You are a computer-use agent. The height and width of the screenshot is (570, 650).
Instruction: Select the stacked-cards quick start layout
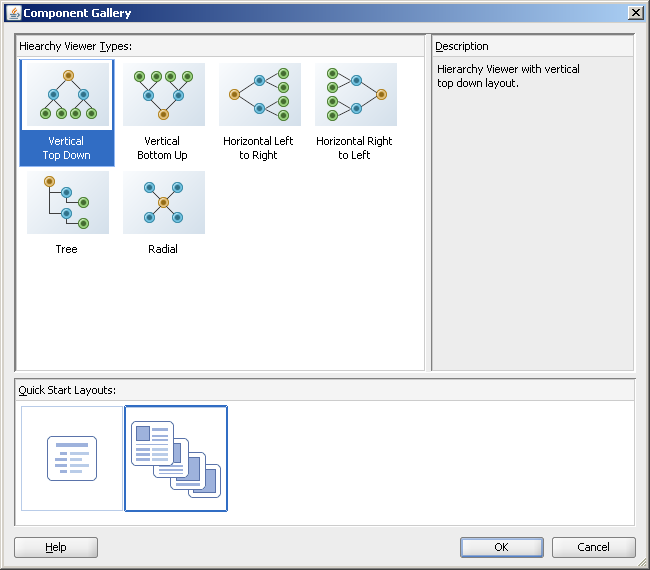point(176,458)
